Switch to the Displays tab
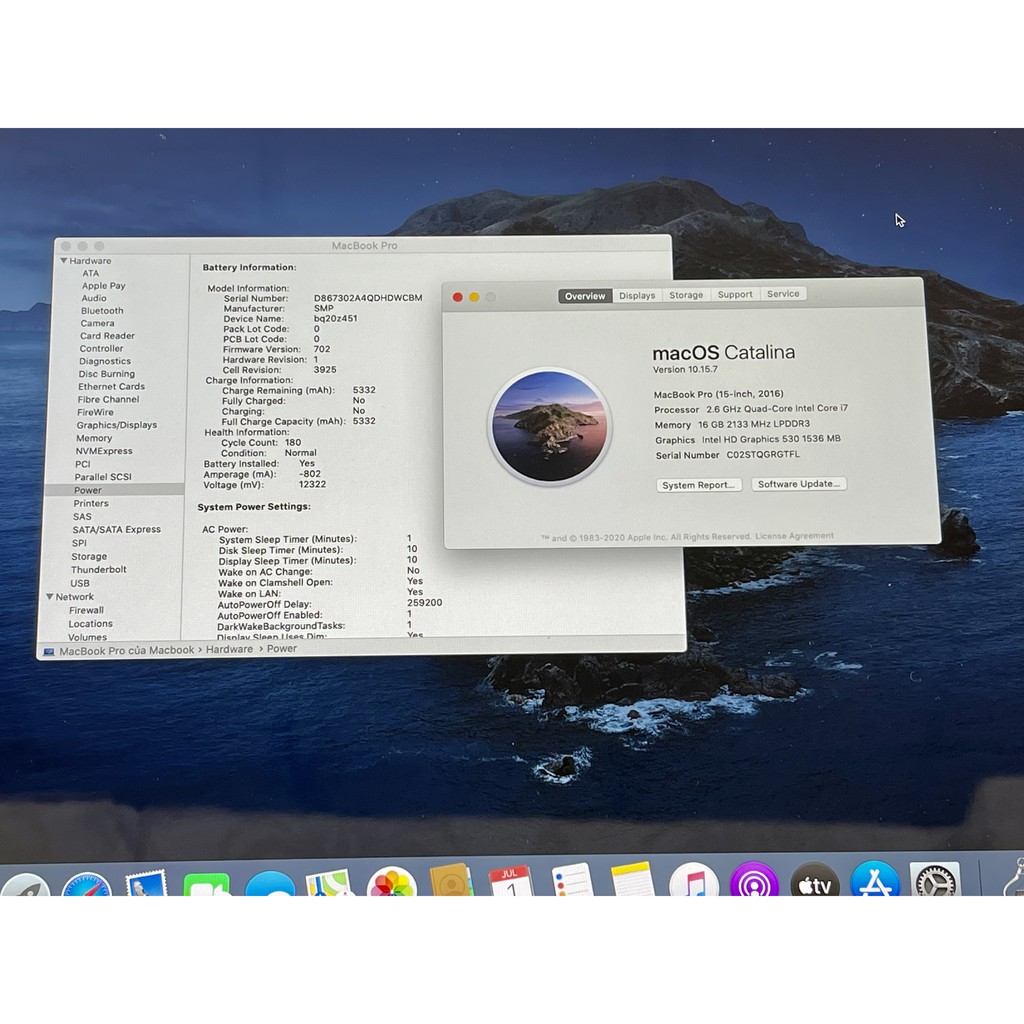This screenshot has width=1024, height=1024. 637,295
